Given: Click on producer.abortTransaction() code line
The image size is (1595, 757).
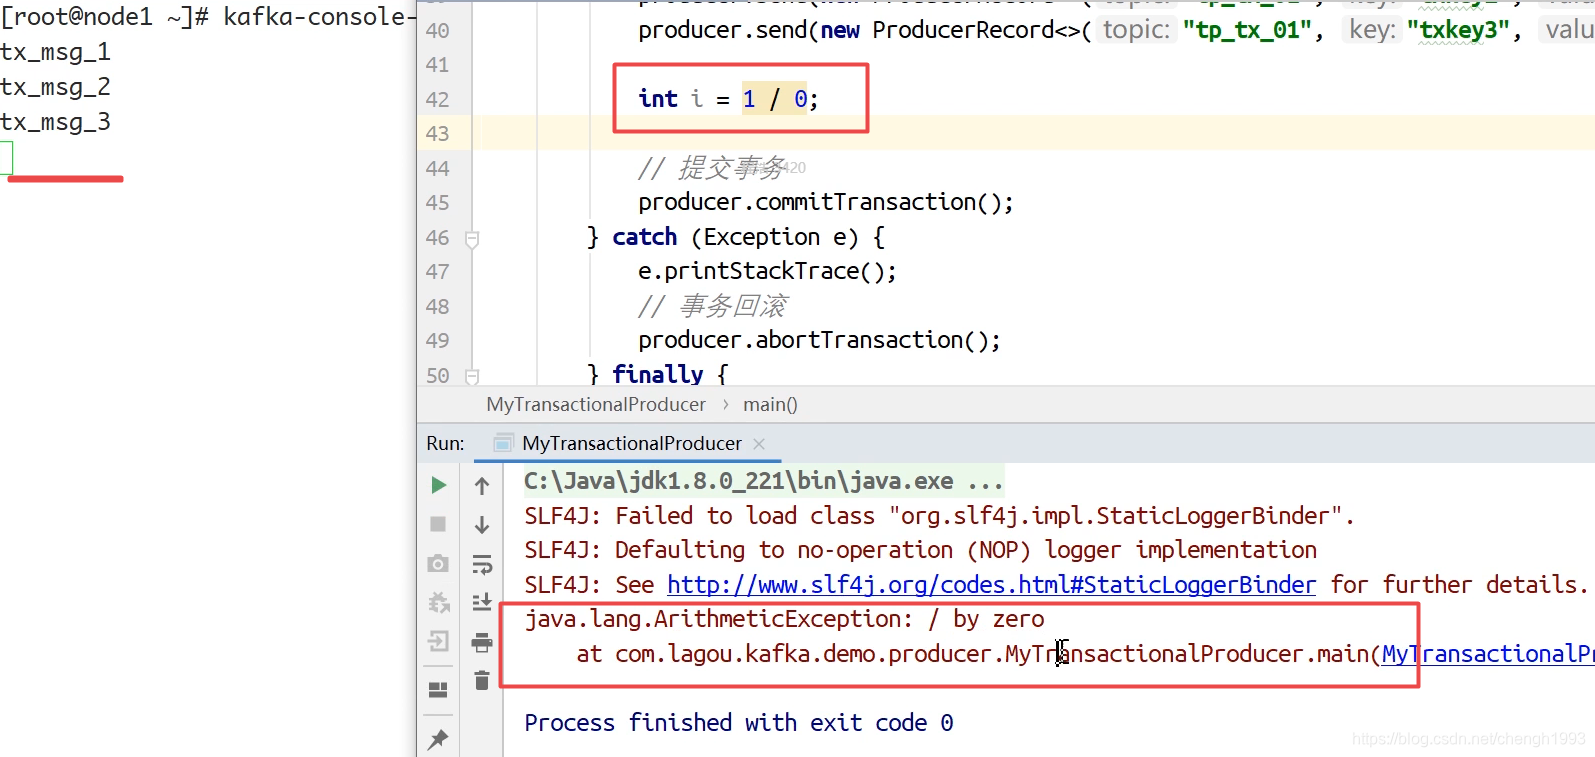Looking at the screenshot, I should click(819, 341).
